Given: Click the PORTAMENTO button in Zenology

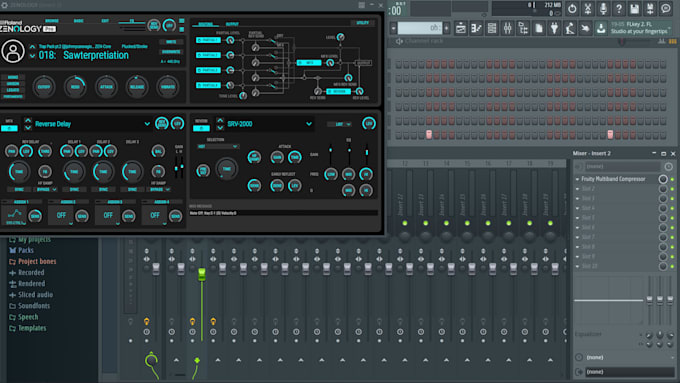Looking at the screenshot, I should (x=13, y=96).
